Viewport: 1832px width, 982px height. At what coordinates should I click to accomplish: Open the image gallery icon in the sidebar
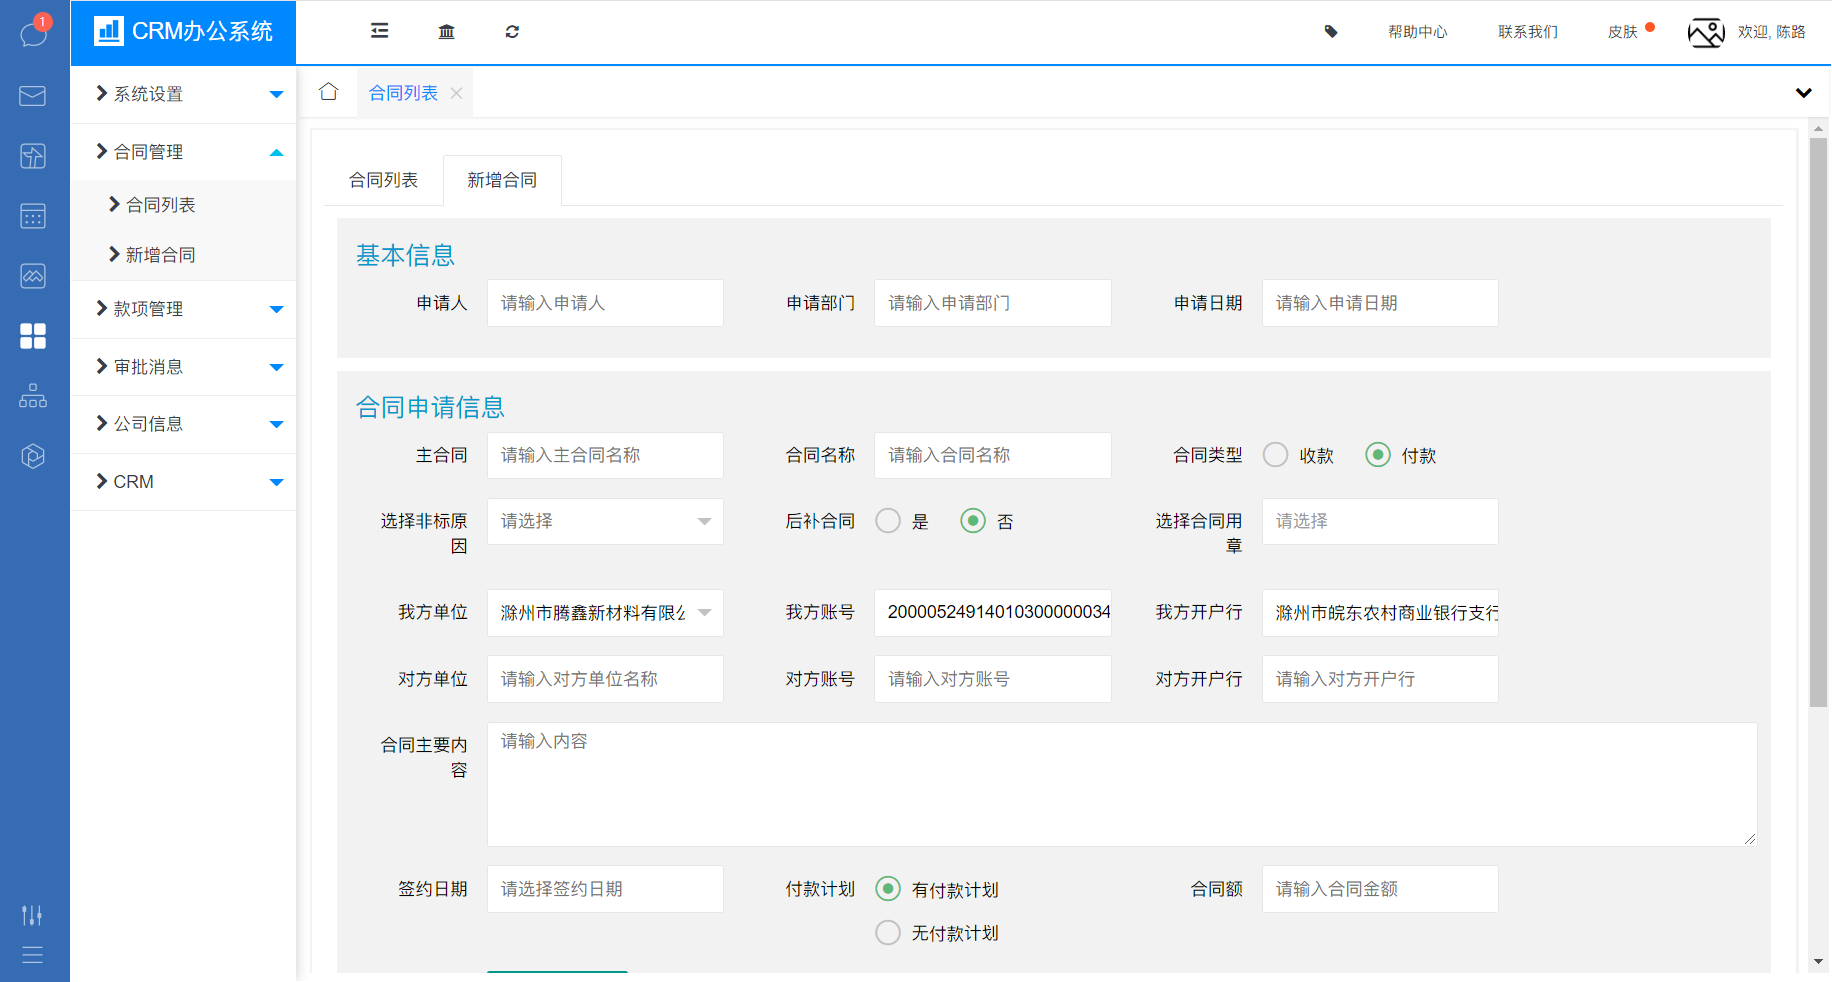(33, 276)
